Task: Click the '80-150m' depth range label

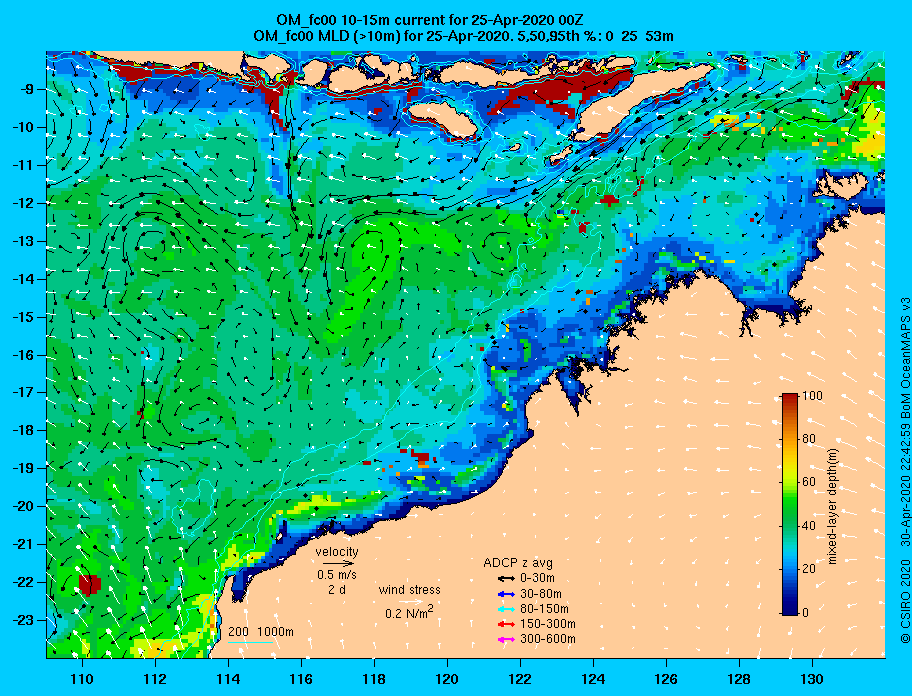Action: (x=544, y=609)
